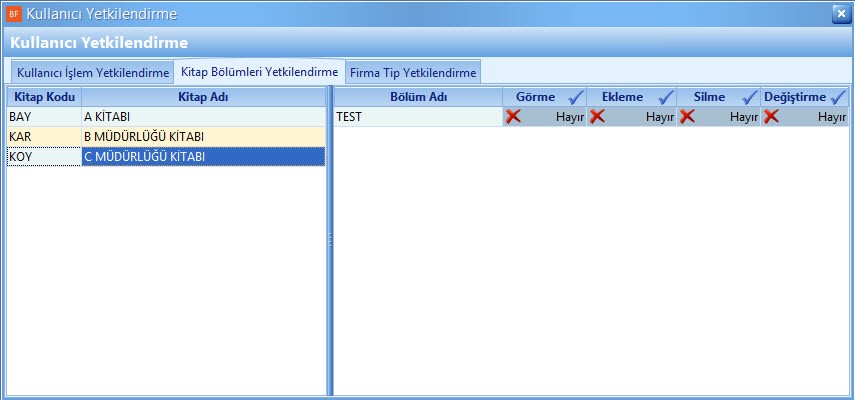Toggle Görme permission red X for TEST
855x400 pixels.
pyautogui.click(x=513, y=117)
